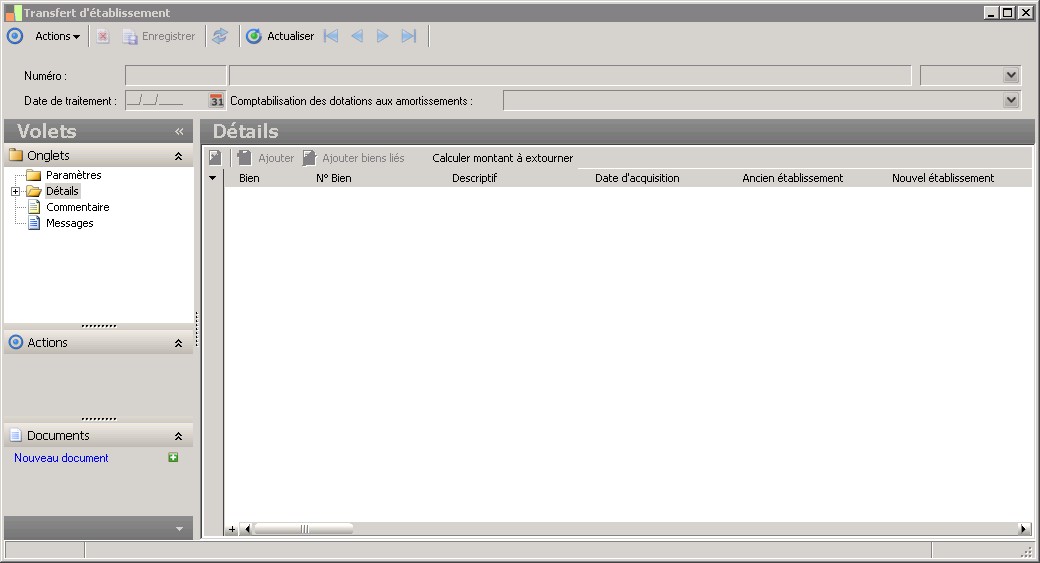Collapse the Documents section

point(178,436)
